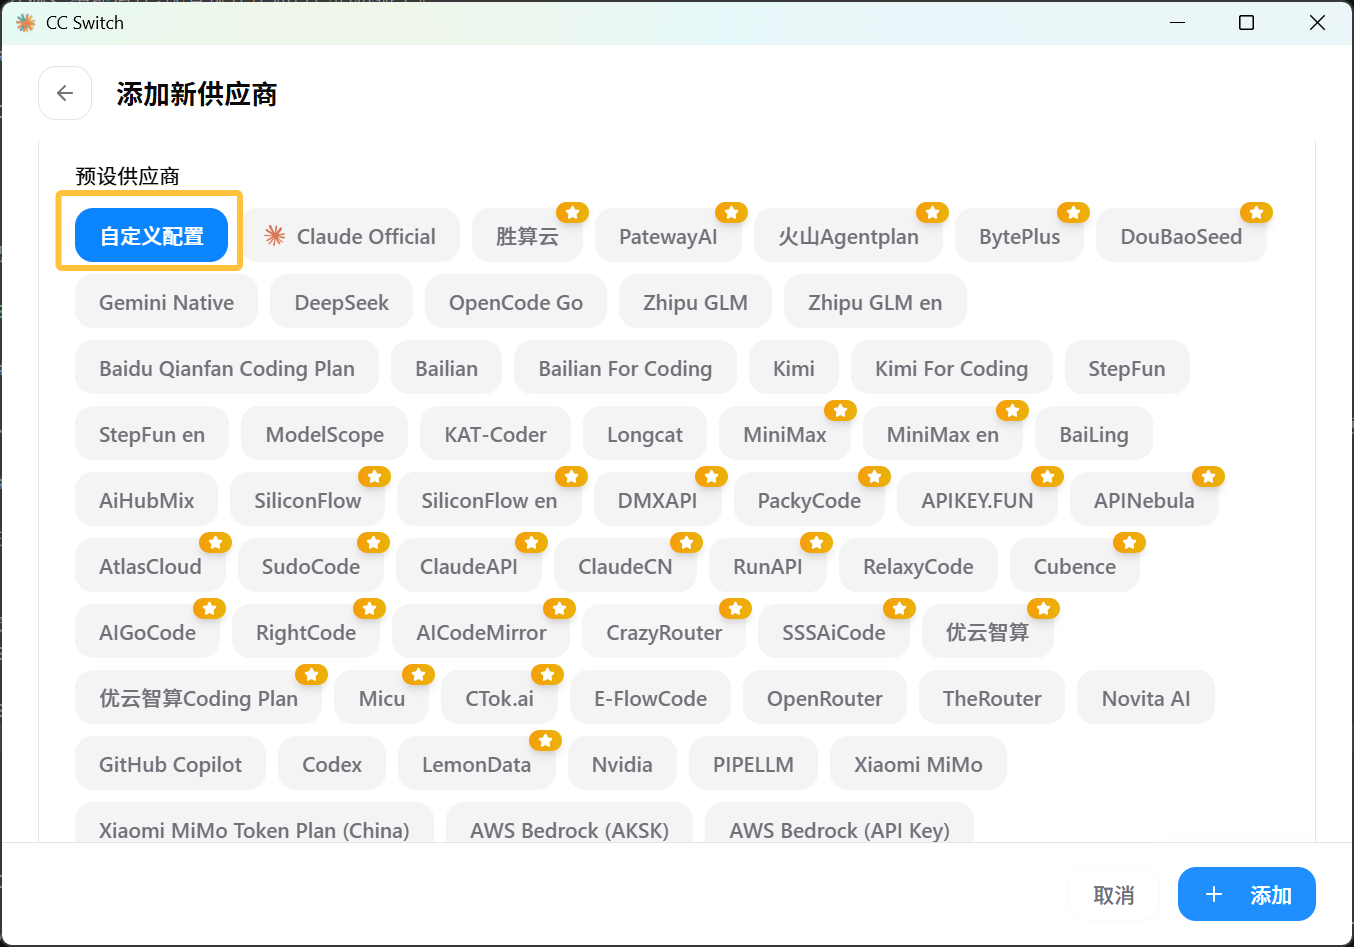Select the SiliconFlow en preset

click(489, 500)
